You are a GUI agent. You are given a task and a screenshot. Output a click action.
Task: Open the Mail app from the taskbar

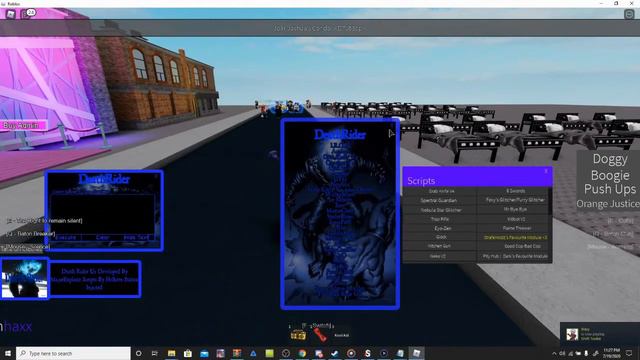pyautogui.click(x=204, y=353)
